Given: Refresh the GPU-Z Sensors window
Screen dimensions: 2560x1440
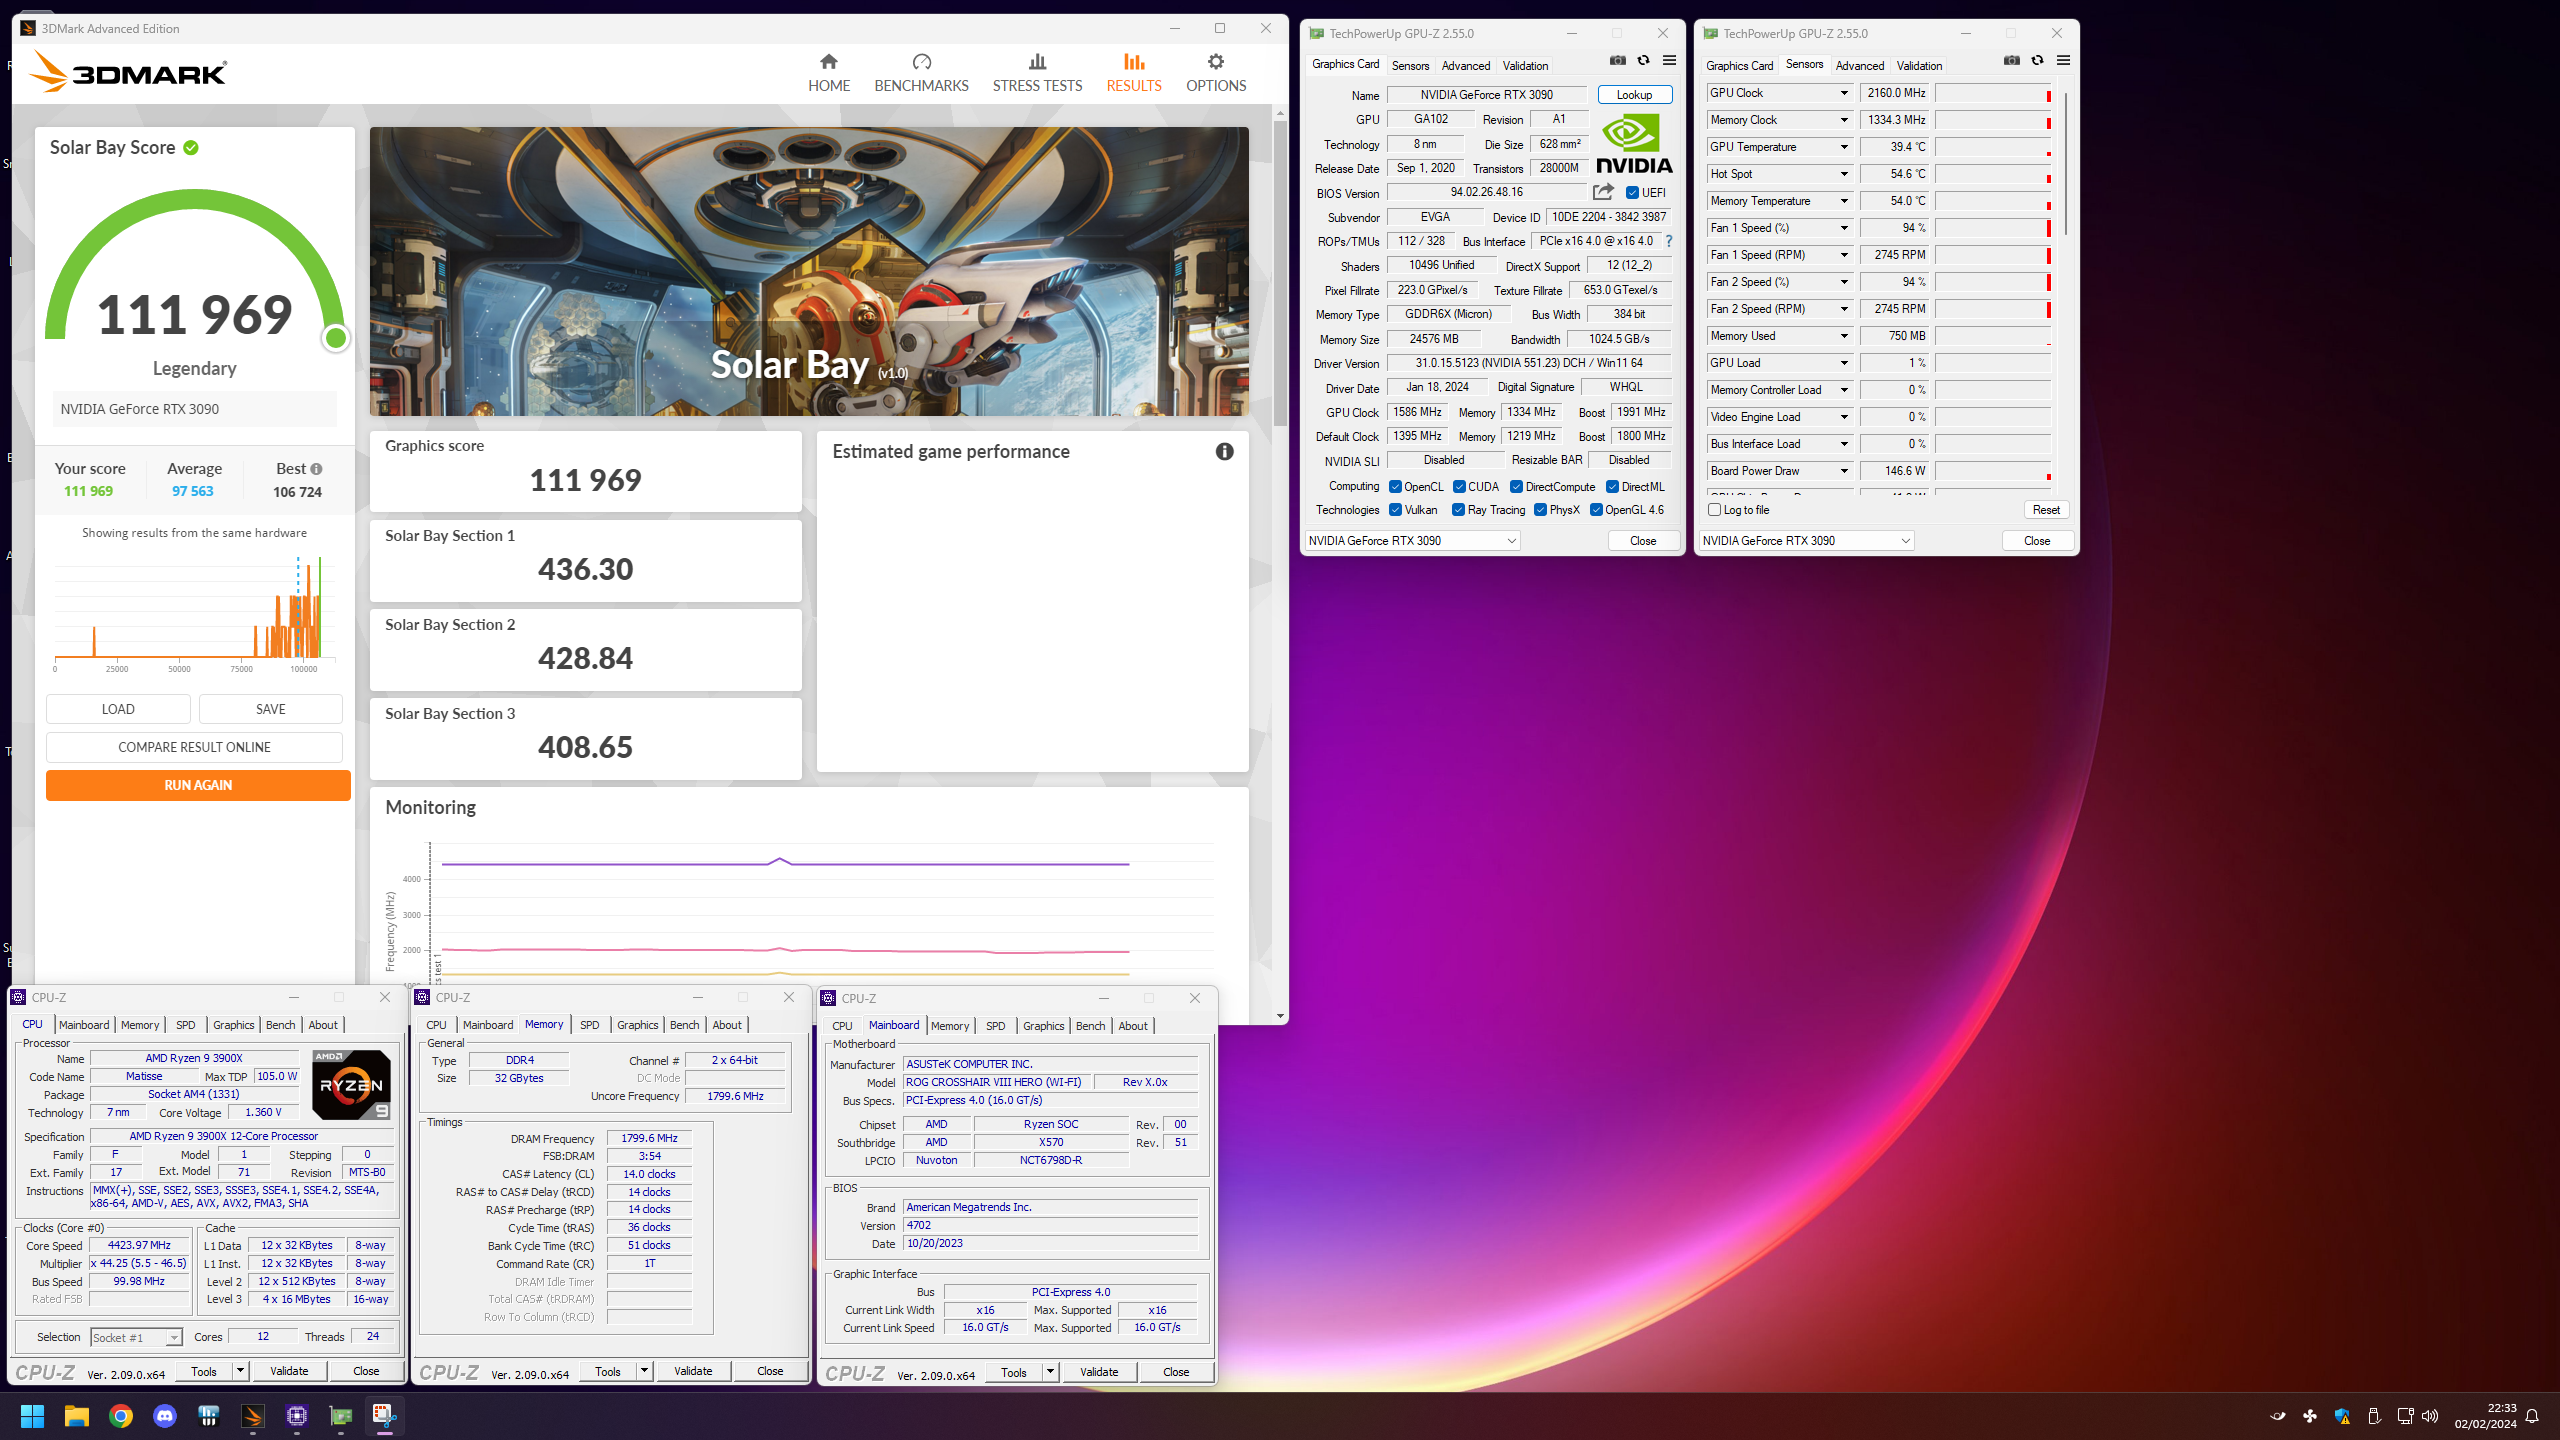Looking at the screenshot, I should (x=2037, y=61).
